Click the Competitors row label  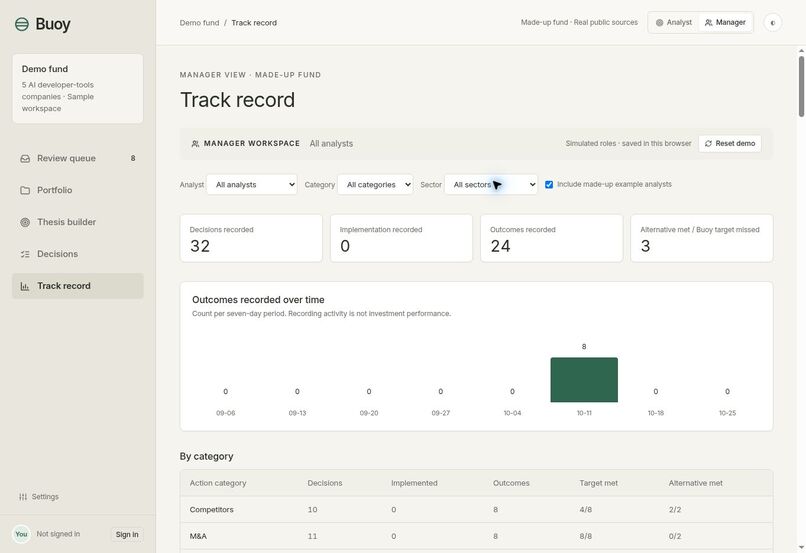pyautogui.click(x=211, y=510)
